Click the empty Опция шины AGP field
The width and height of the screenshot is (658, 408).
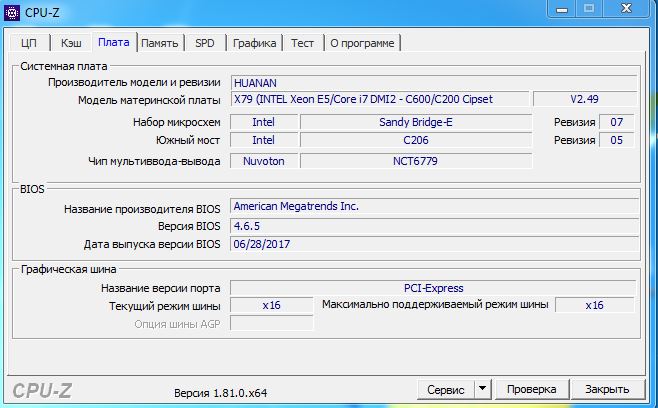(272, 324)
